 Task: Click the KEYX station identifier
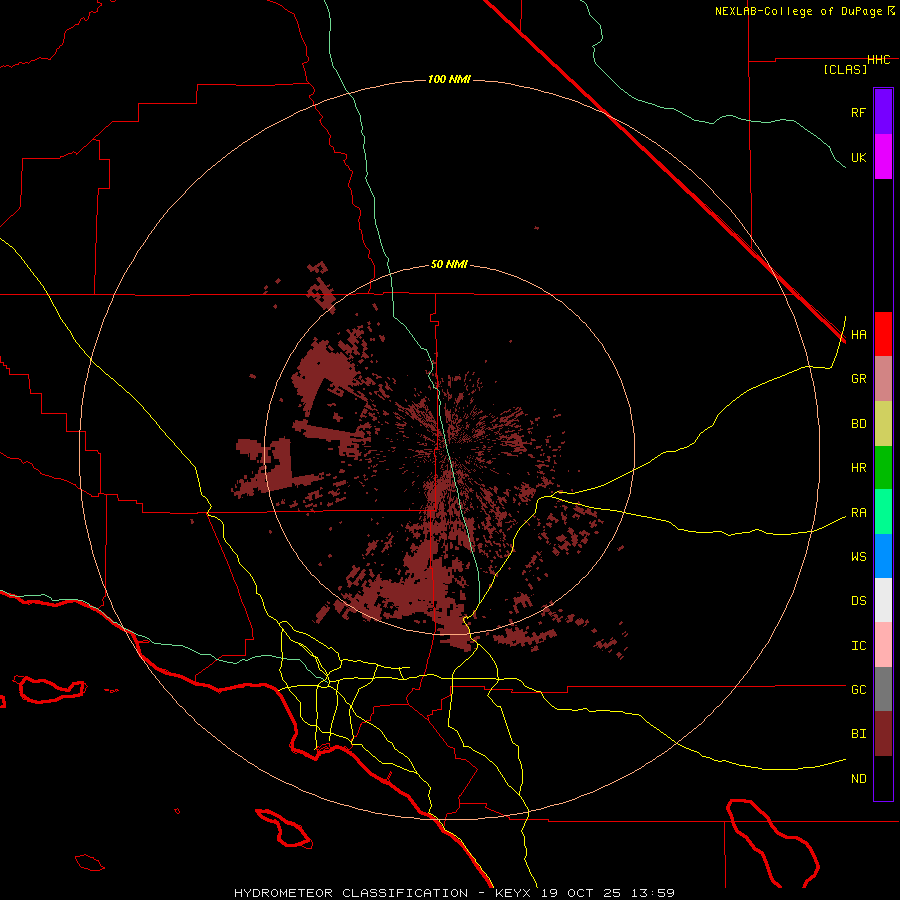(514, 893)
